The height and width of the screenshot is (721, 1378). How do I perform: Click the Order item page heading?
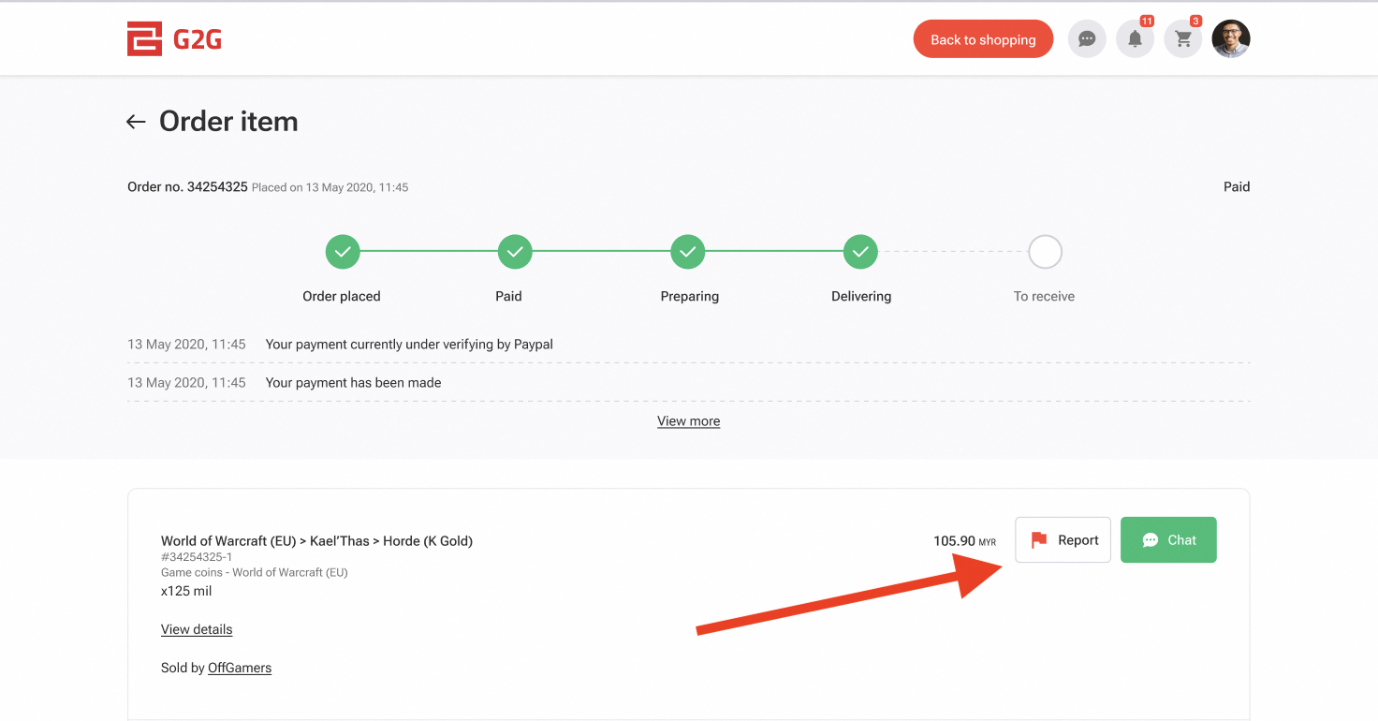(229, 121)
